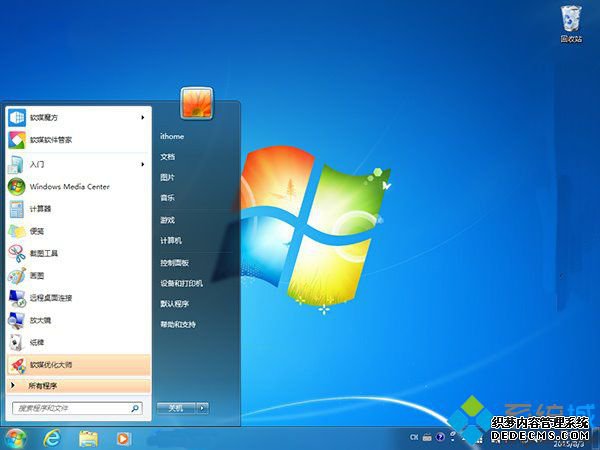
Task: Click the search programs and files box
Action: 77,408
